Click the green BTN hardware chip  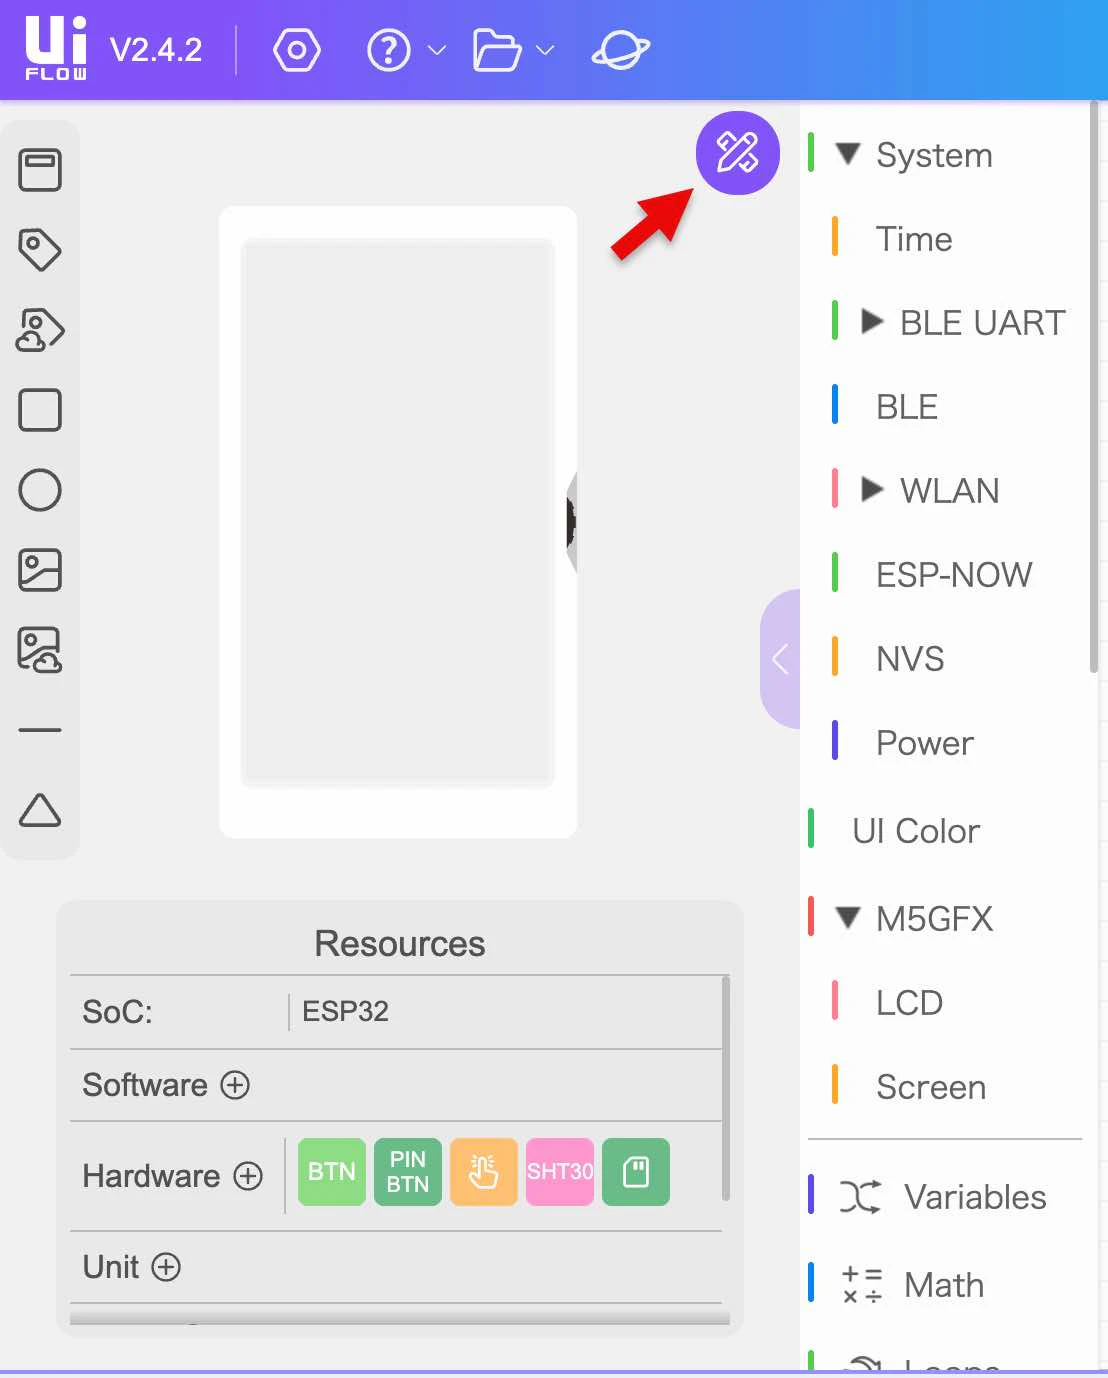[332, 1172]
